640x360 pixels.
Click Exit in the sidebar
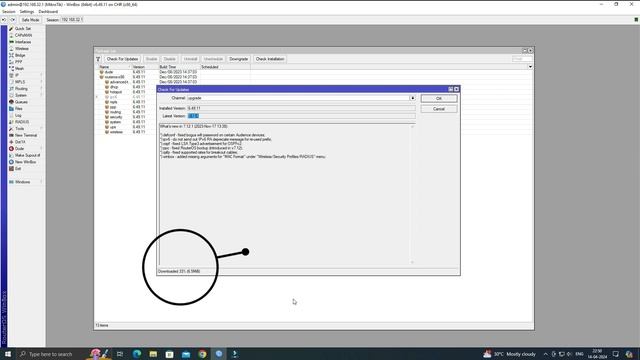coord(18,169)
